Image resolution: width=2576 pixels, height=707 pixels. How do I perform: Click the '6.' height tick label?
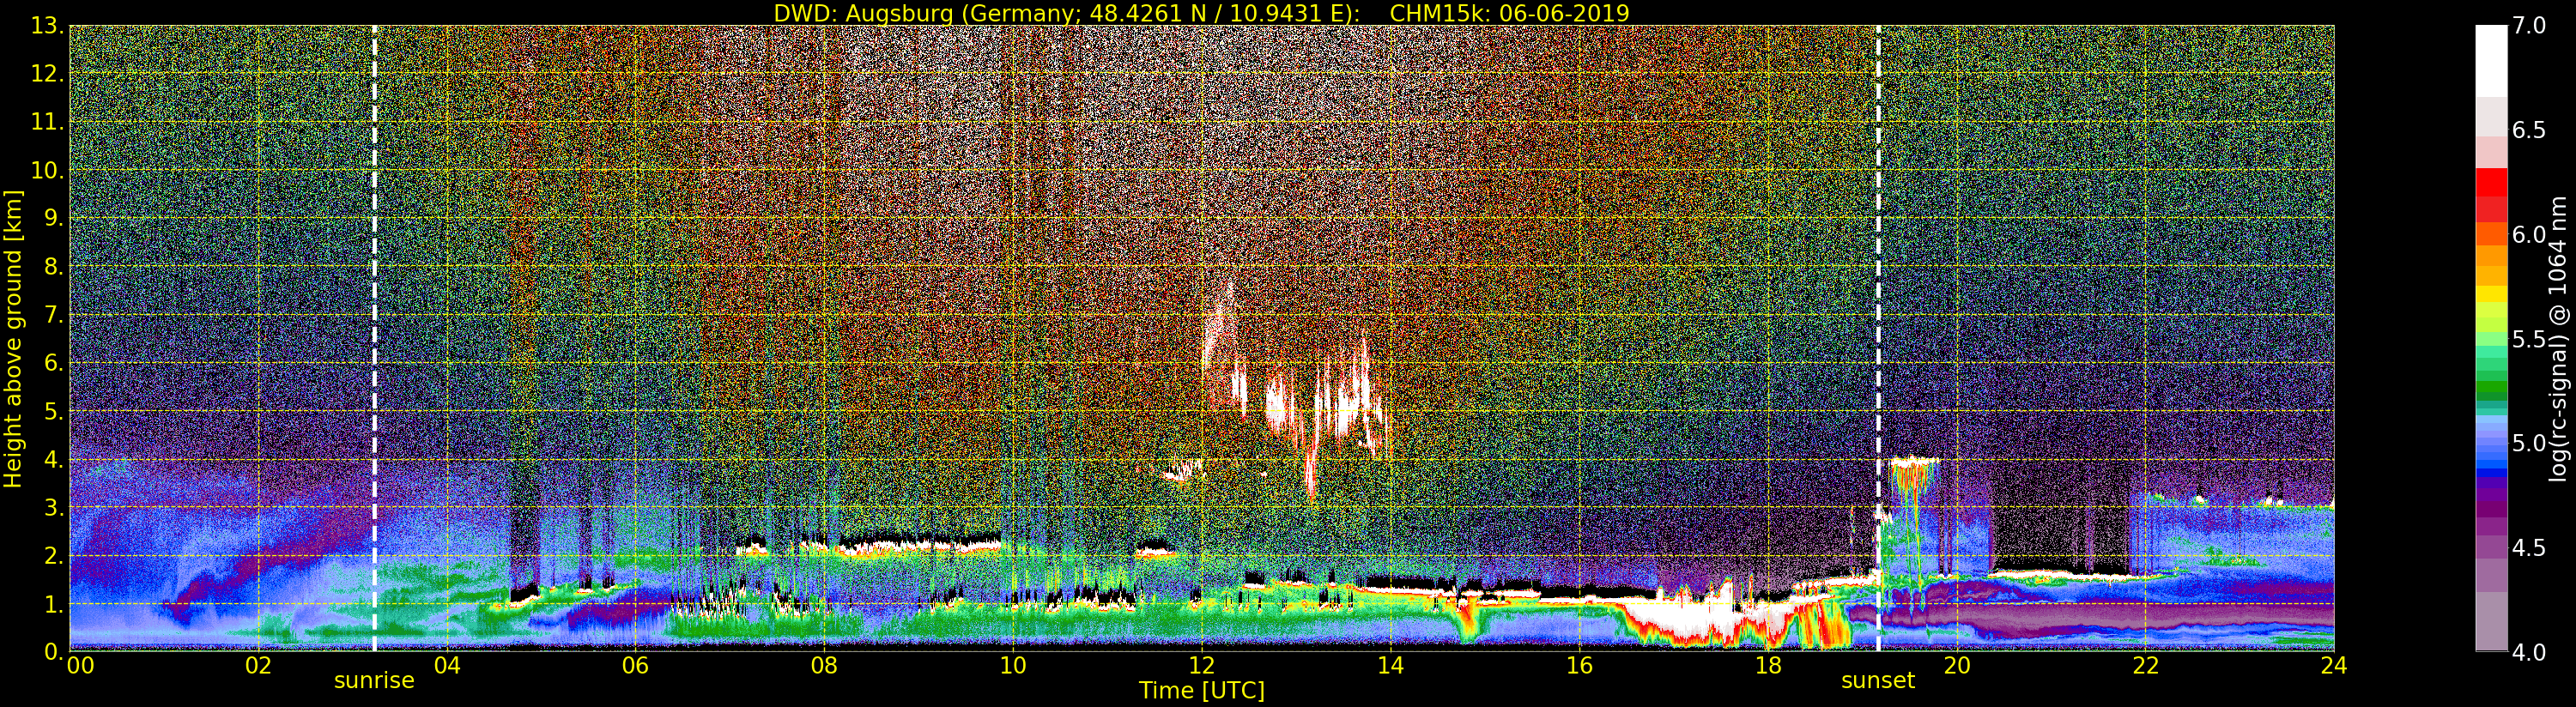point(54,362)
